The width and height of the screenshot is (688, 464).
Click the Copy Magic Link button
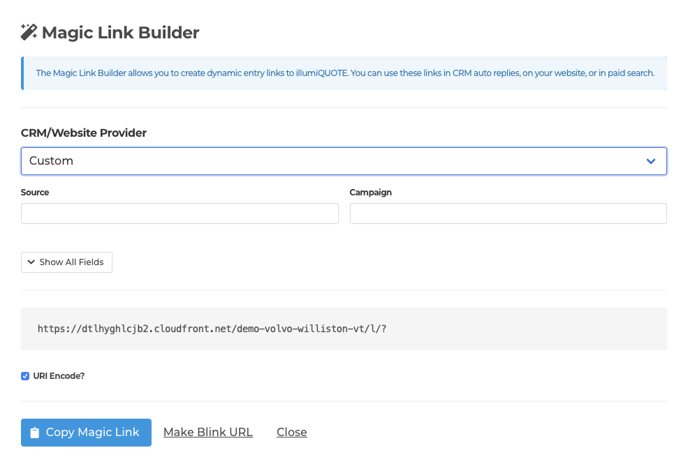pyautogui.click(x=86, y=432)
